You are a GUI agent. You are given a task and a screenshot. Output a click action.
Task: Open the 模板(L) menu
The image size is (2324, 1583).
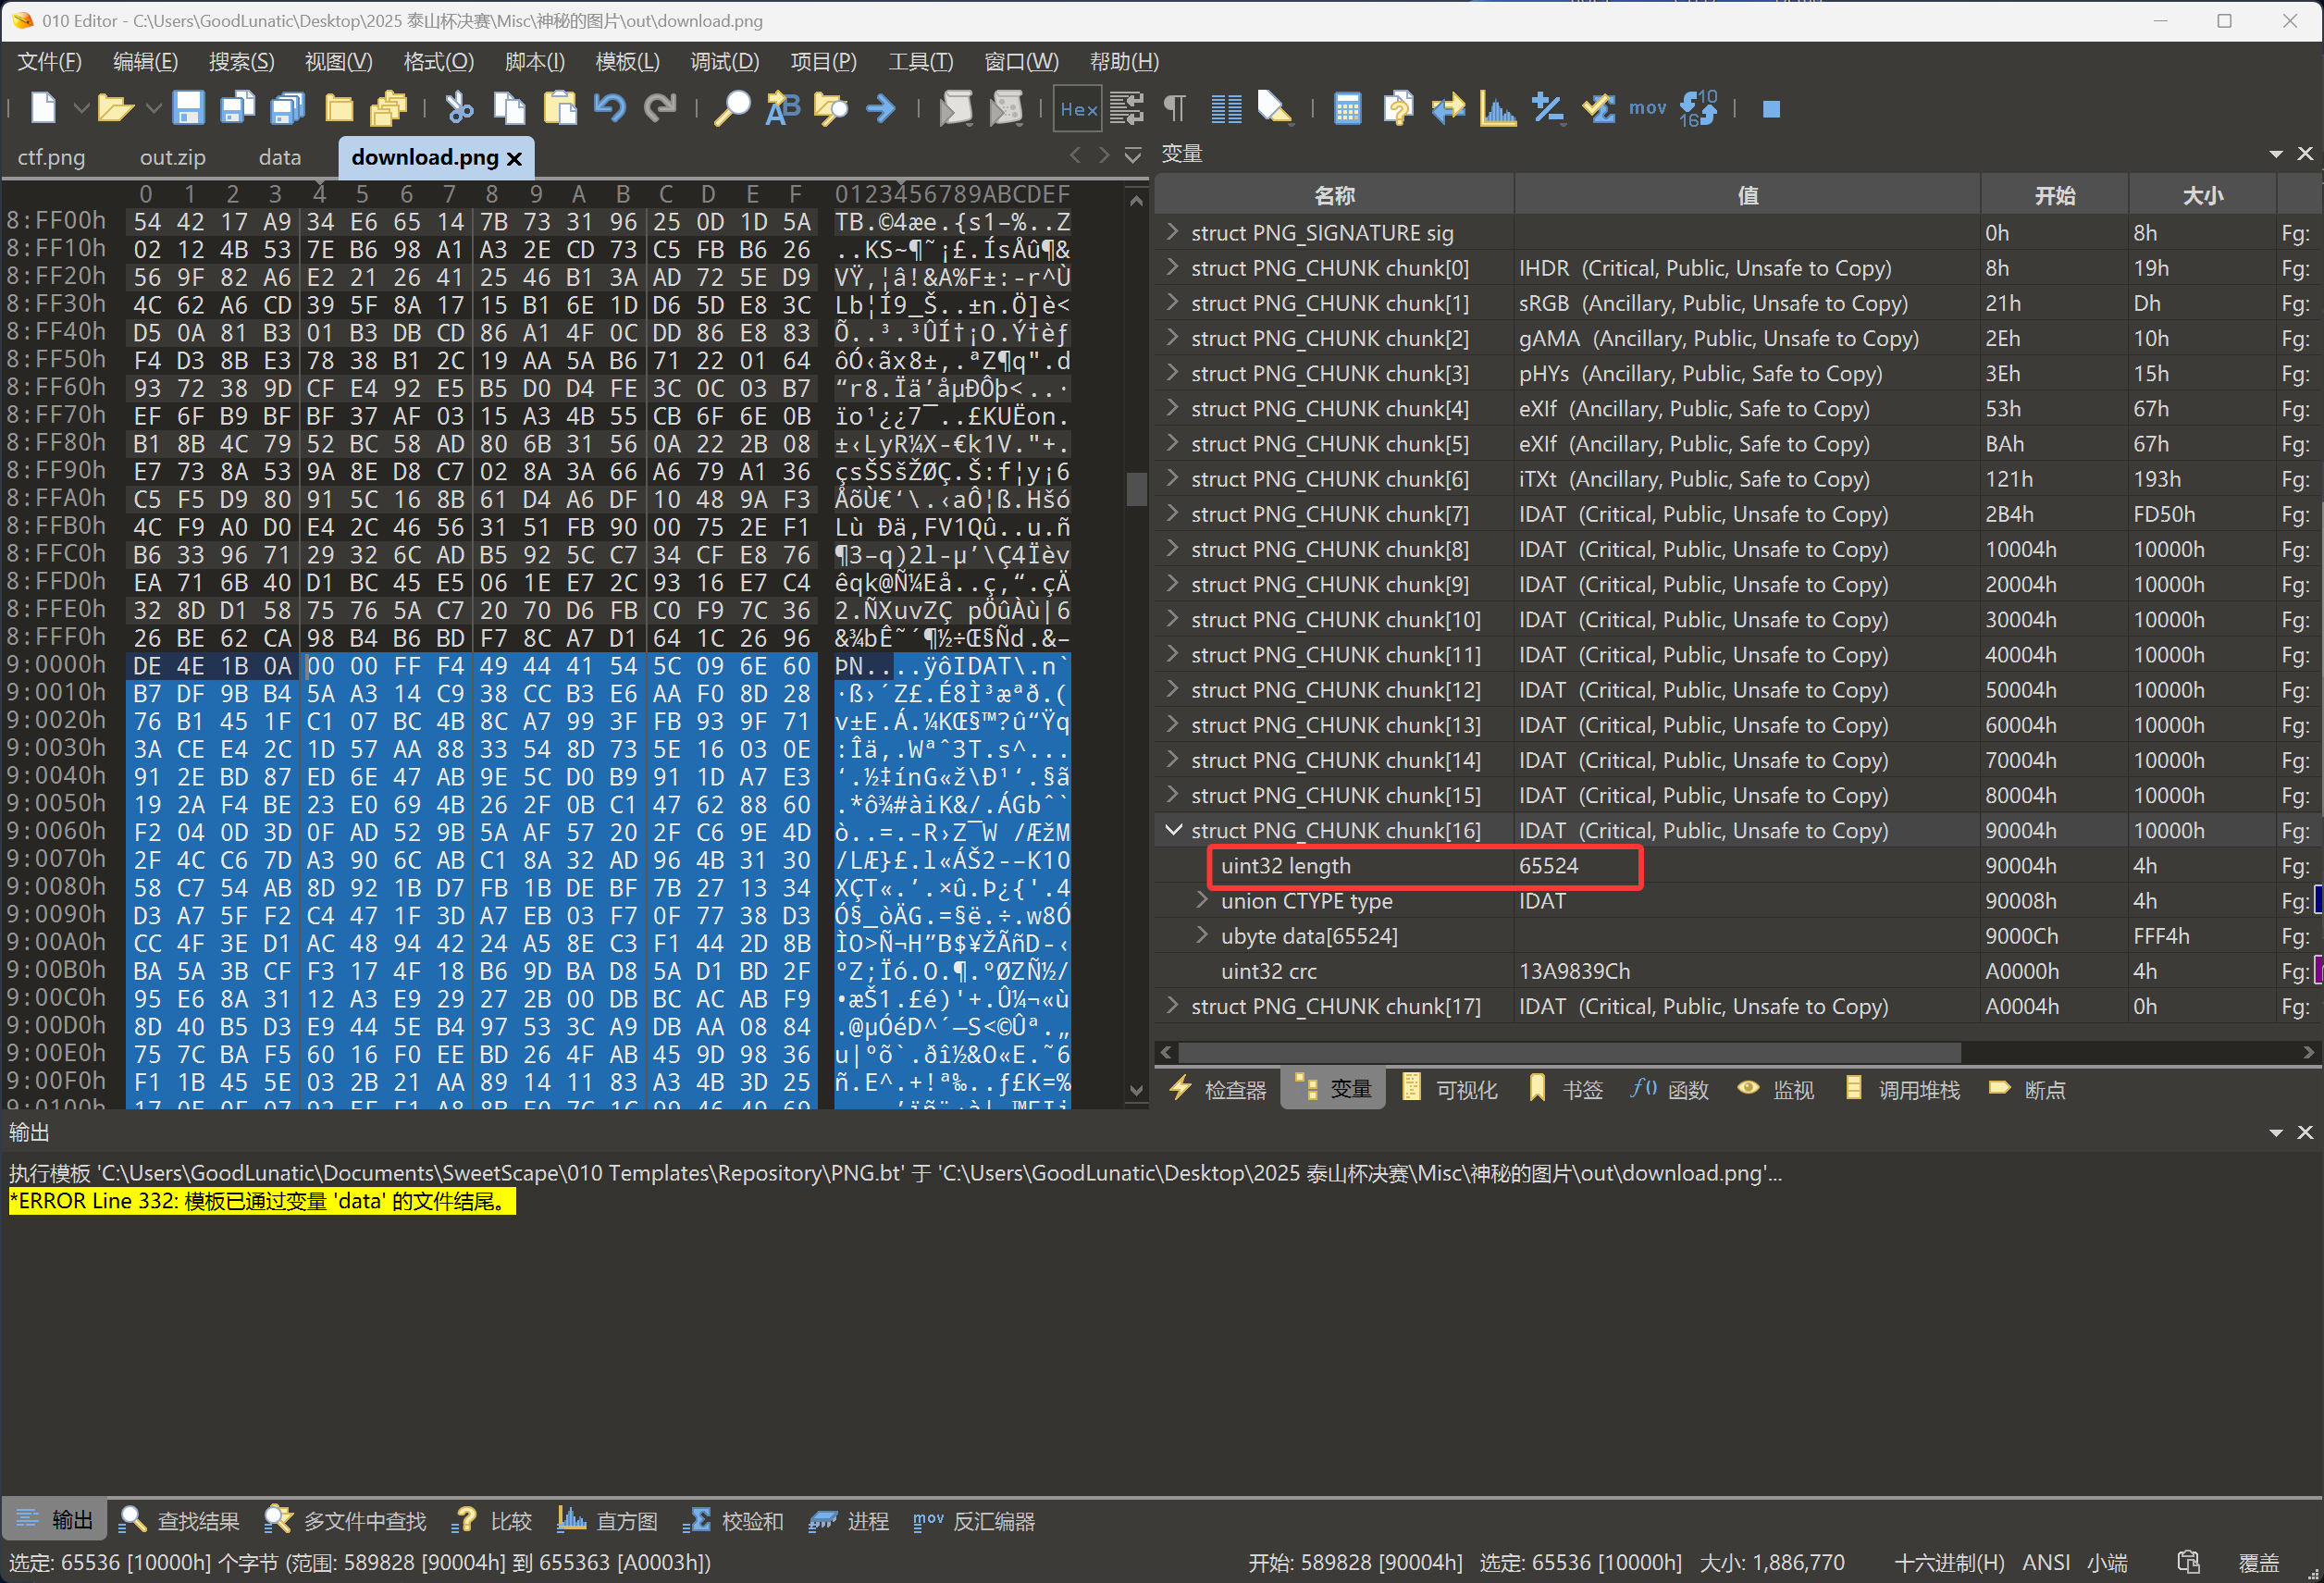pos(627,62)
